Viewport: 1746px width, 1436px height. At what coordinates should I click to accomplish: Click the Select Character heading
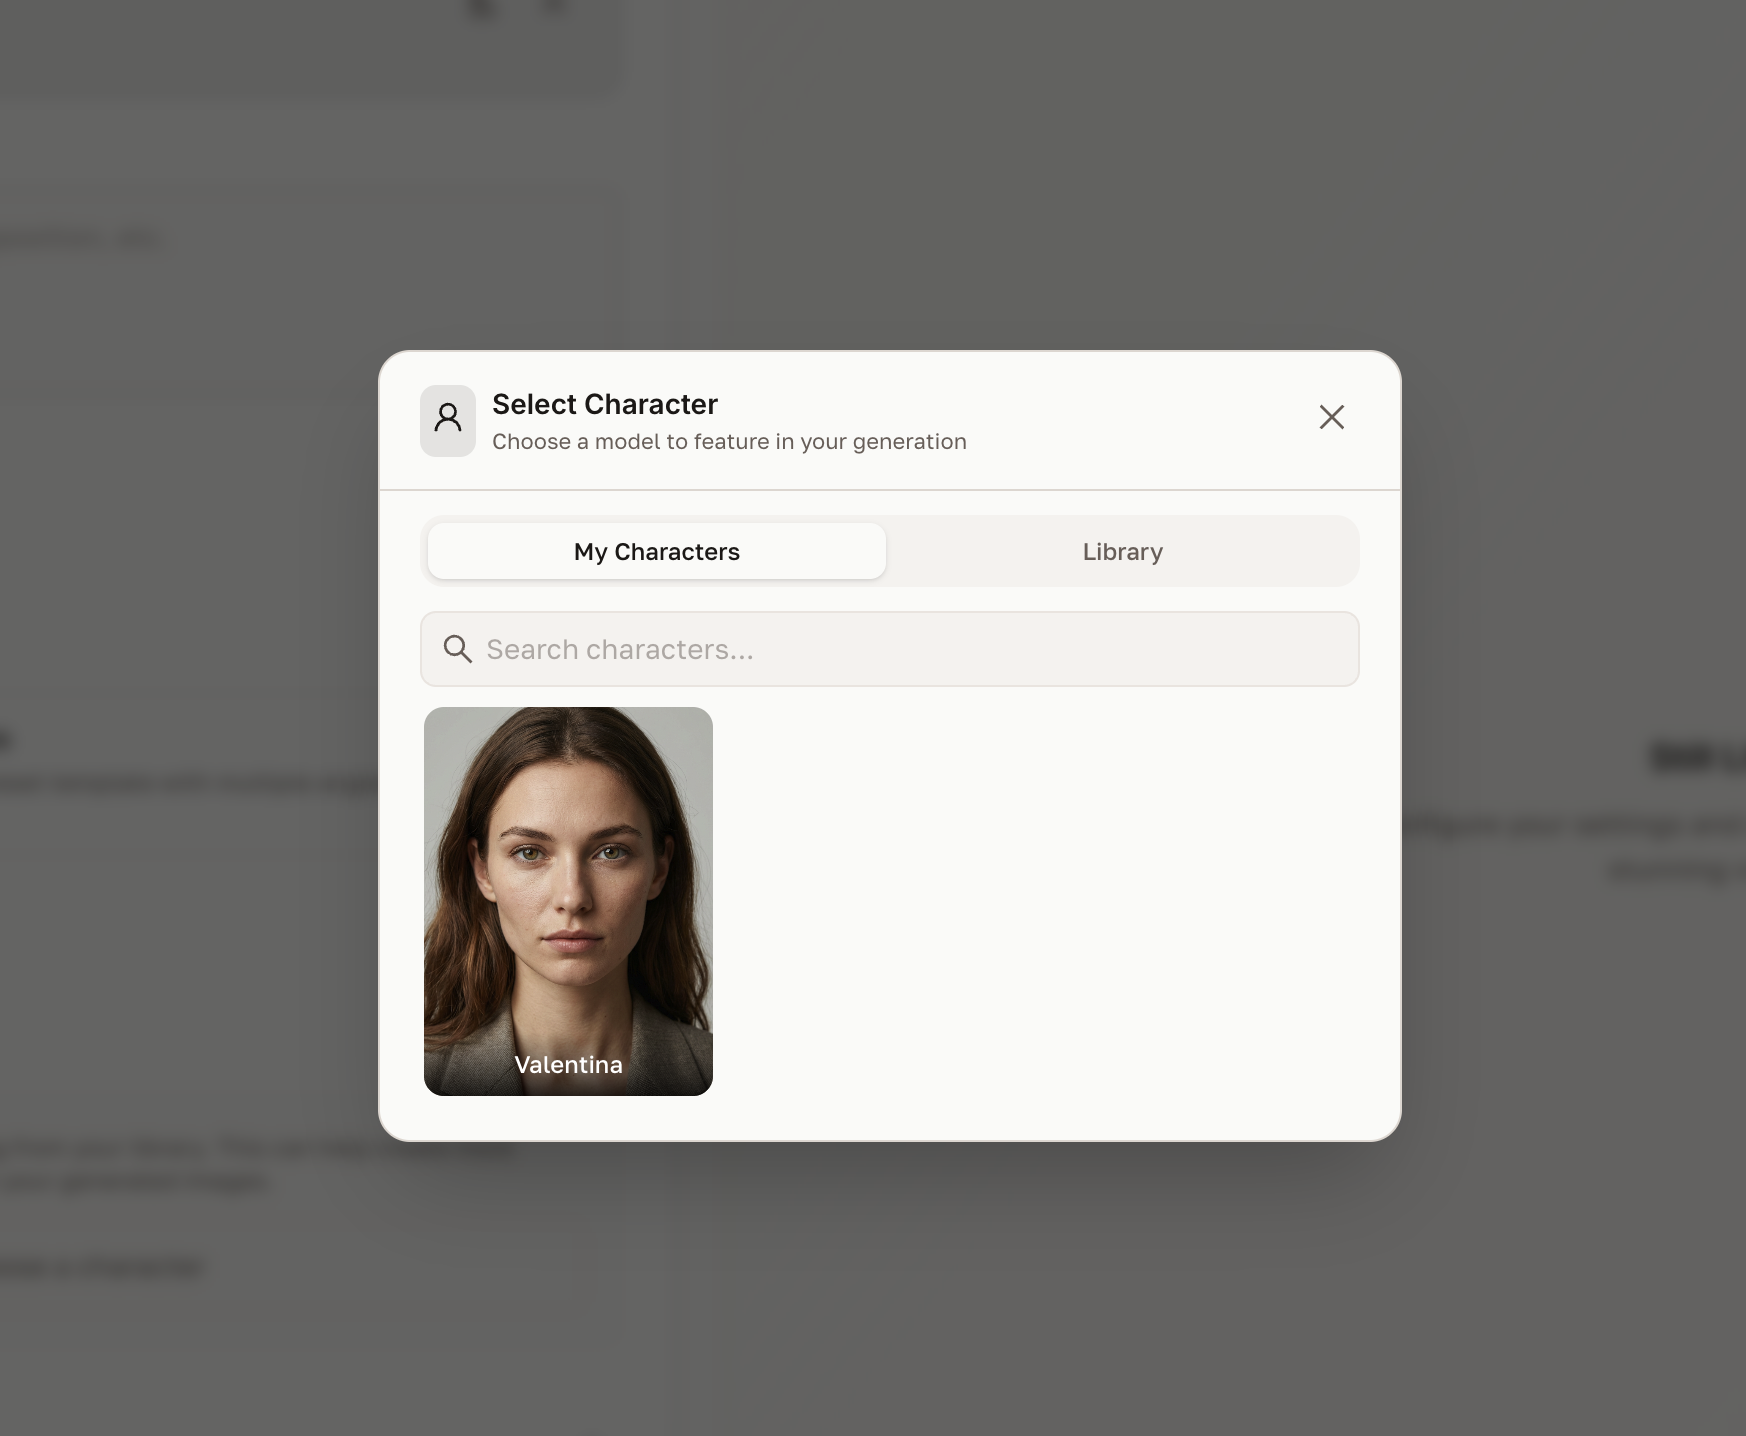click(604, 404)
